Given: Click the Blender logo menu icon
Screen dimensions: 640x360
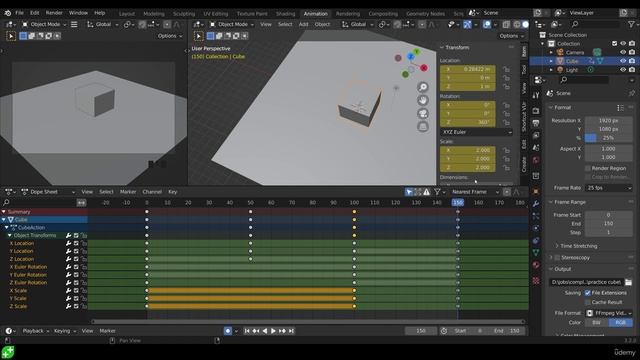Looking at the screenshot, I should (x=8, y=13).
